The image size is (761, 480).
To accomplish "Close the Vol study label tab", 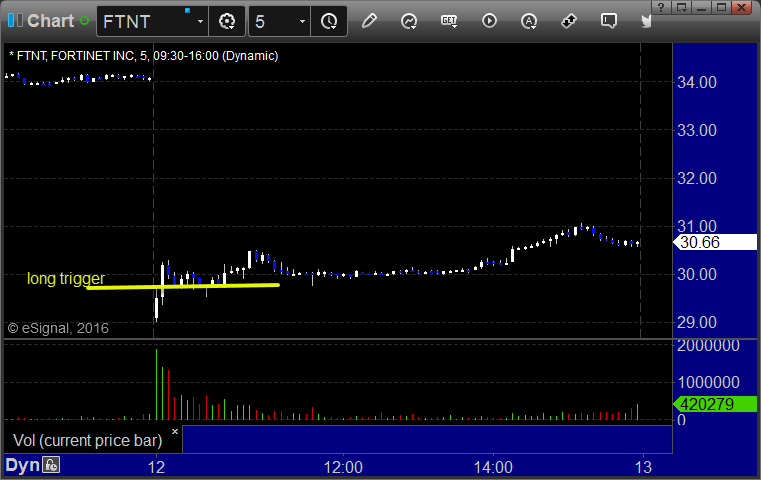I will pos(175,431).
